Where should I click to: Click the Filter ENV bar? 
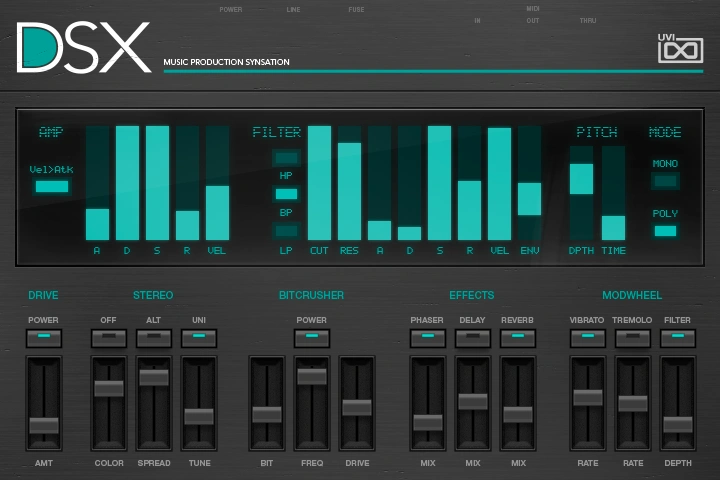[529, 183]
